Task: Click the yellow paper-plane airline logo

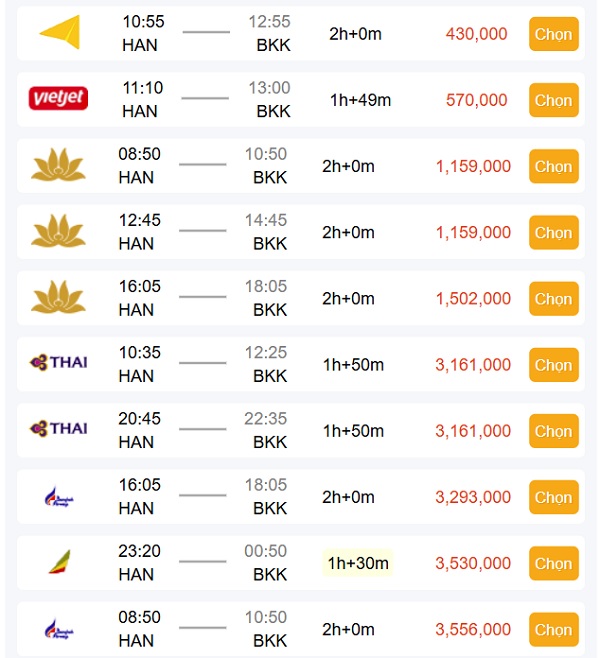Action: [59, 32]
